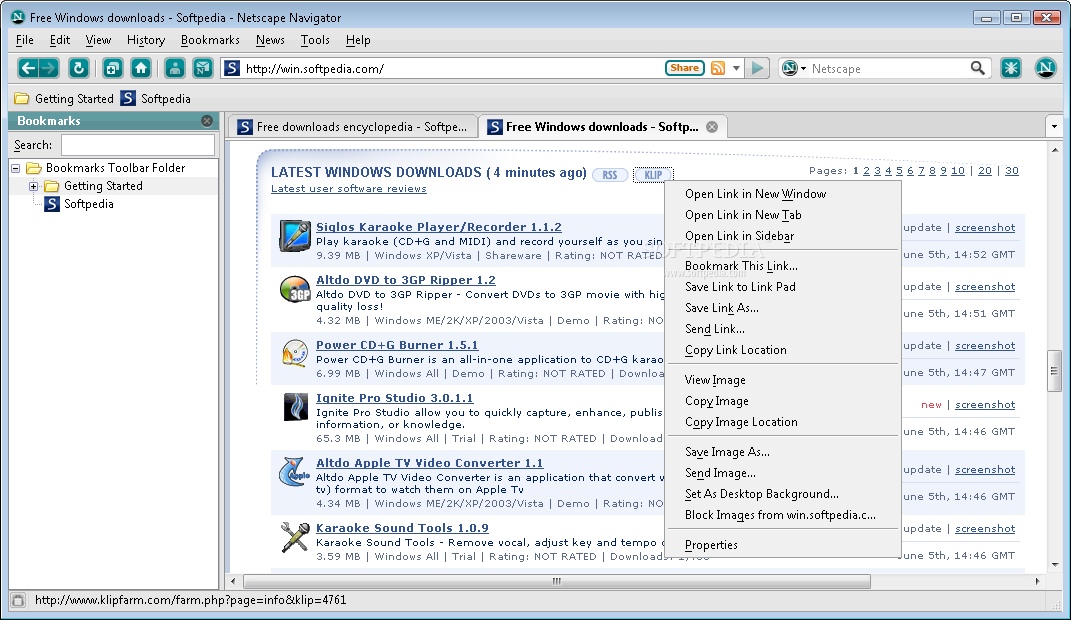The height and width of the screenshot is (620, 1071).
Task: Click the status bar security icon
Action: pyautogui.click(x=18, y=600)
